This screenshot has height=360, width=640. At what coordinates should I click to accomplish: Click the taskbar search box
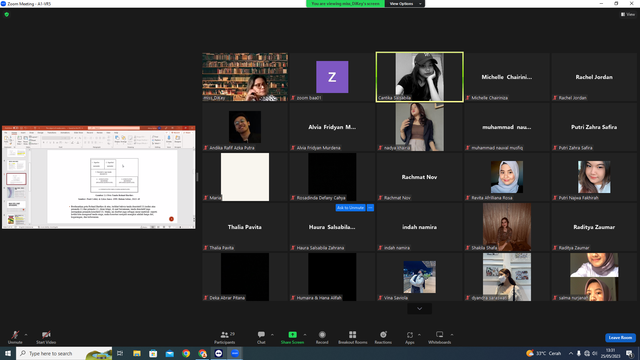(64, 353)
